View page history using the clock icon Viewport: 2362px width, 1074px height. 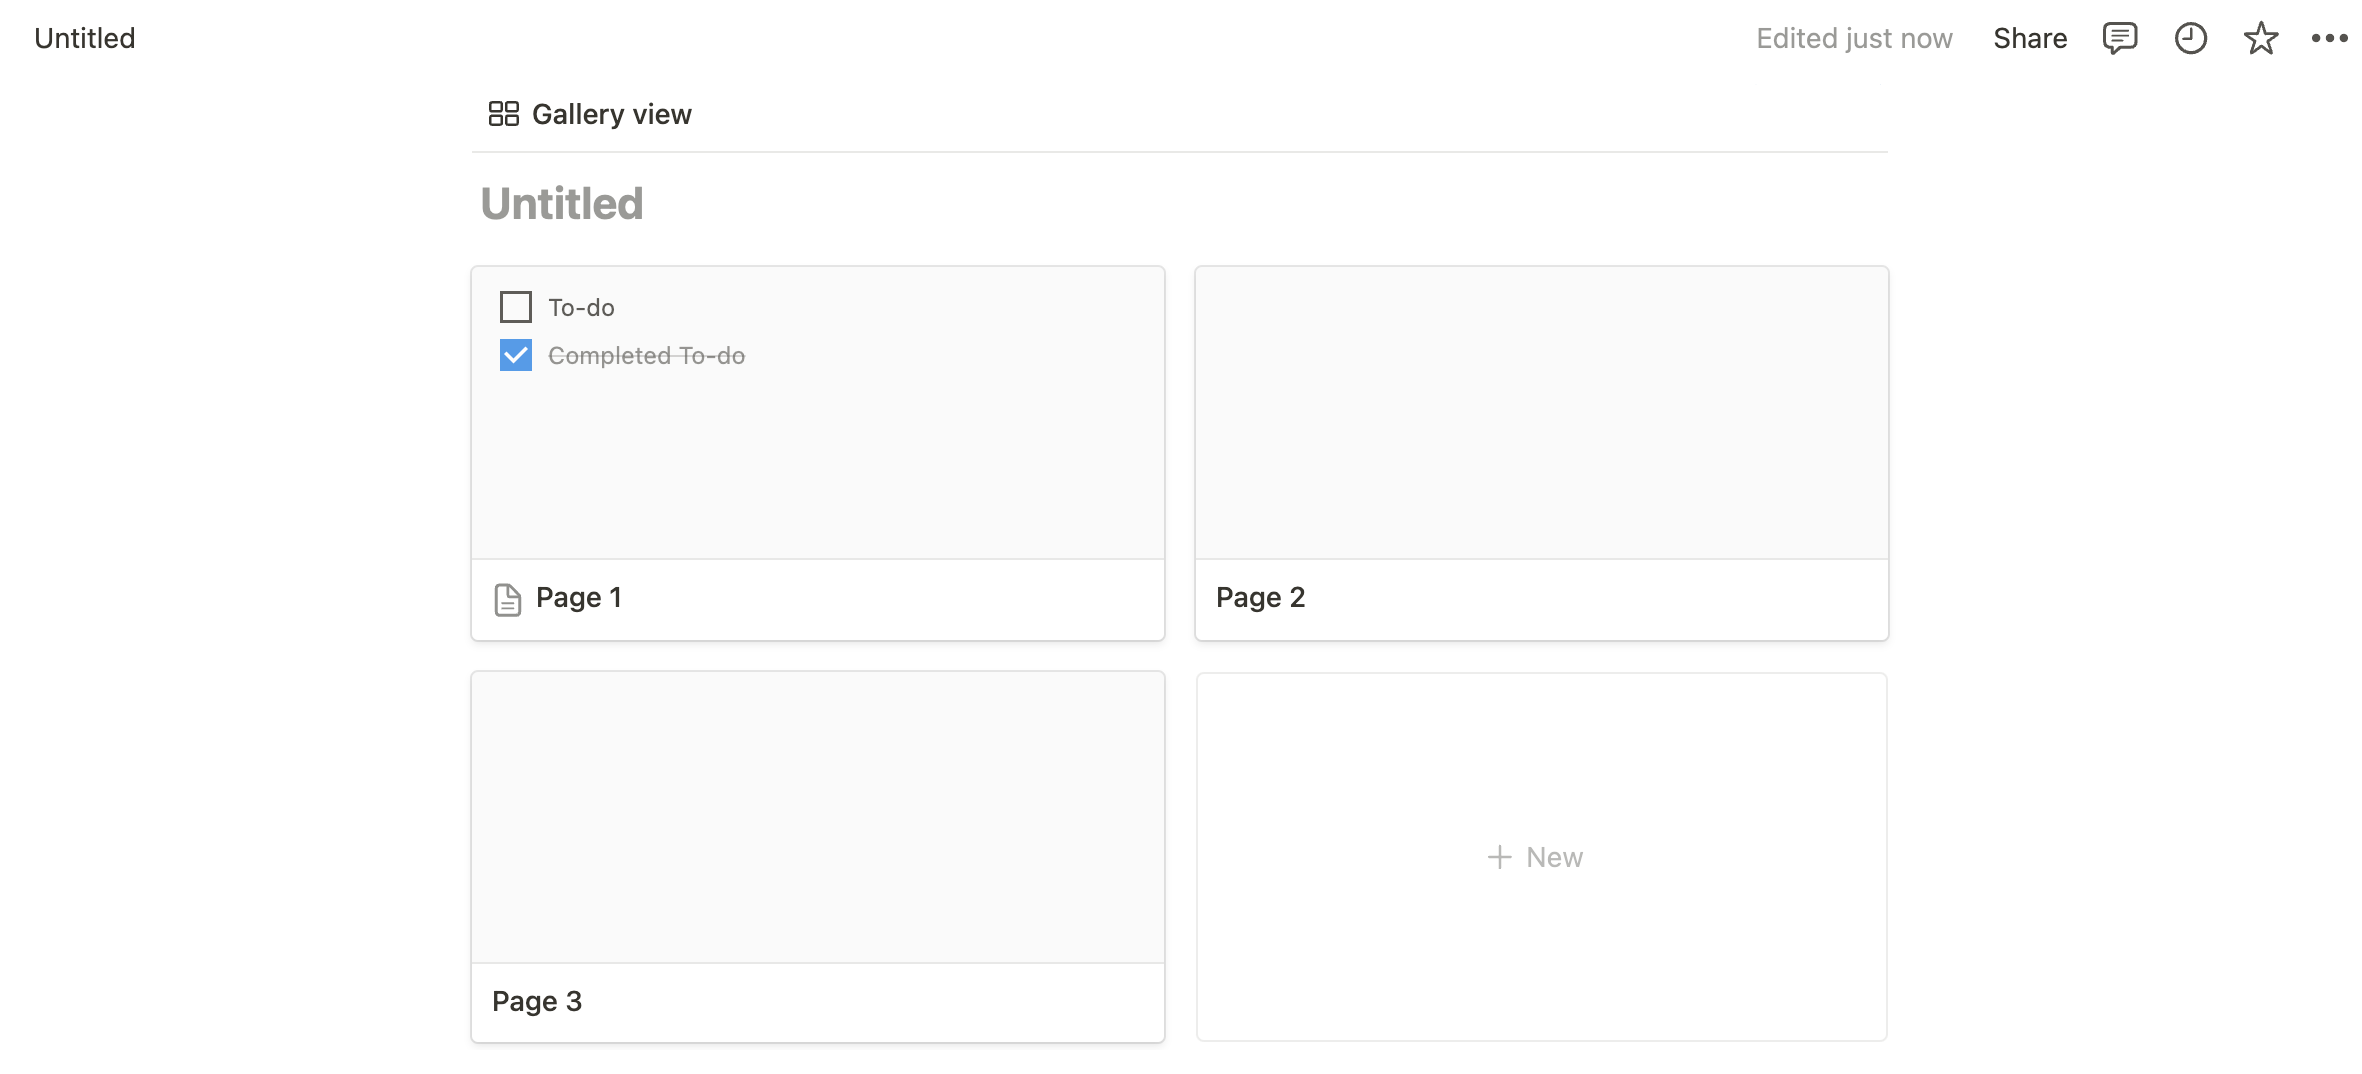click(2190, 38)
